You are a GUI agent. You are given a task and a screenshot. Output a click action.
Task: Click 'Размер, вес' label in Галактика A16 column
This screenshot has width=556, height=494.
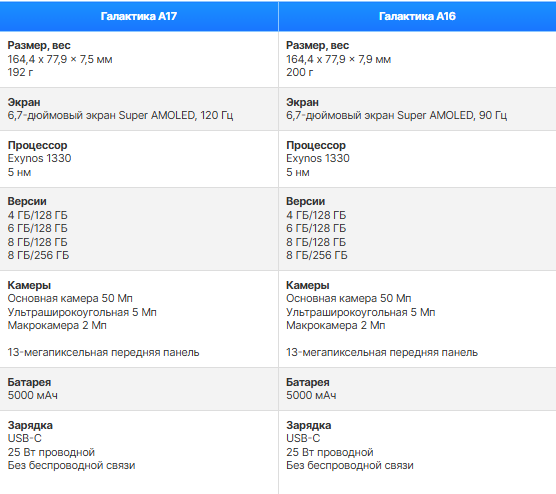point(318,45)
